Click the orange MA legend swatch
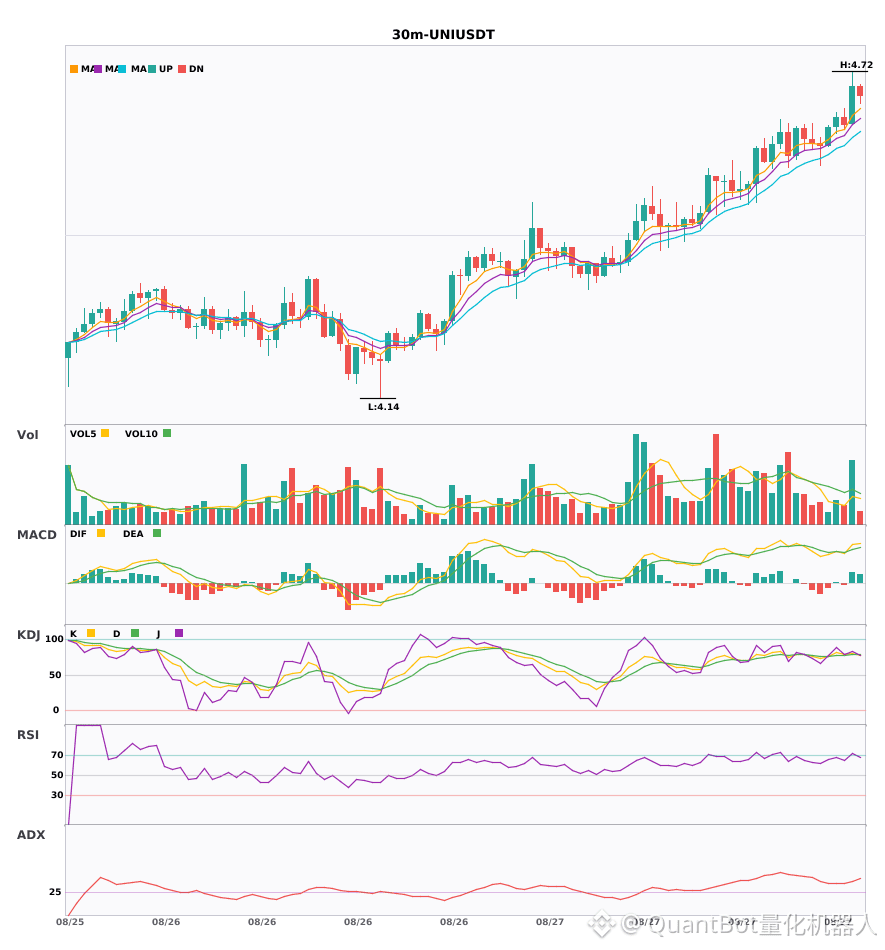 point(74,69)
